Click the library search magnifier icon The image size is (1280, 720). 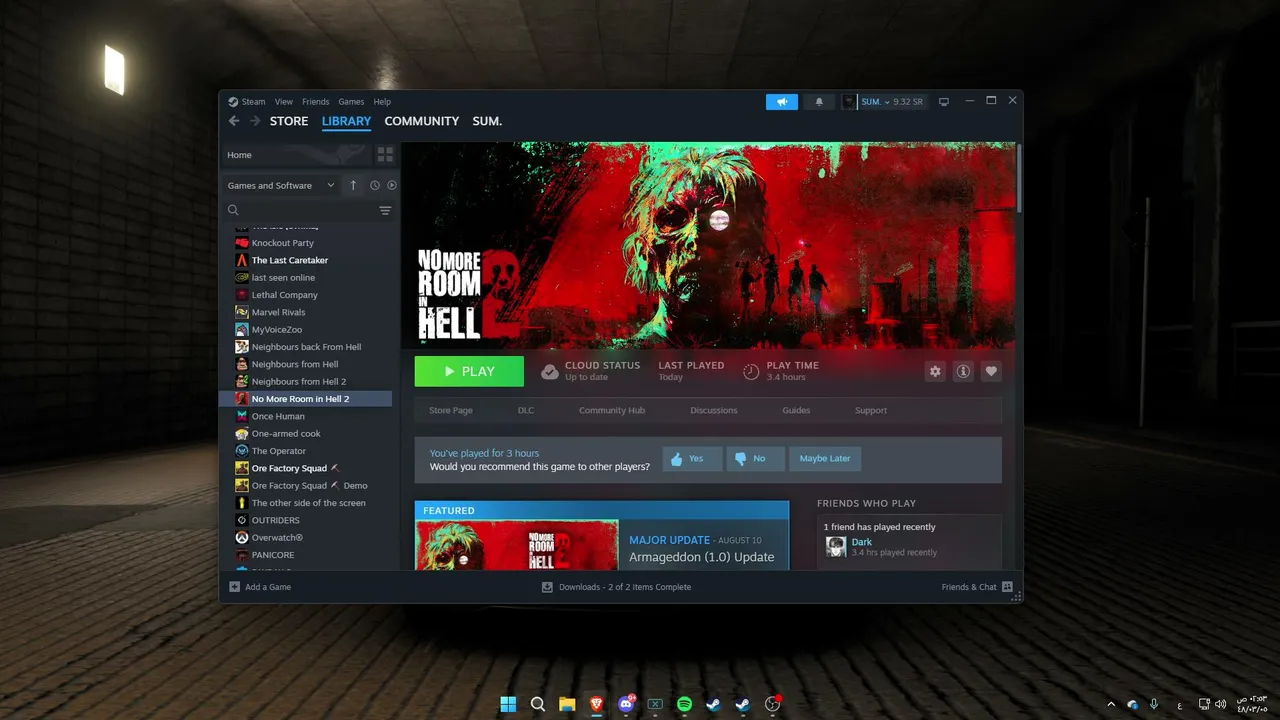coord(233,210)
